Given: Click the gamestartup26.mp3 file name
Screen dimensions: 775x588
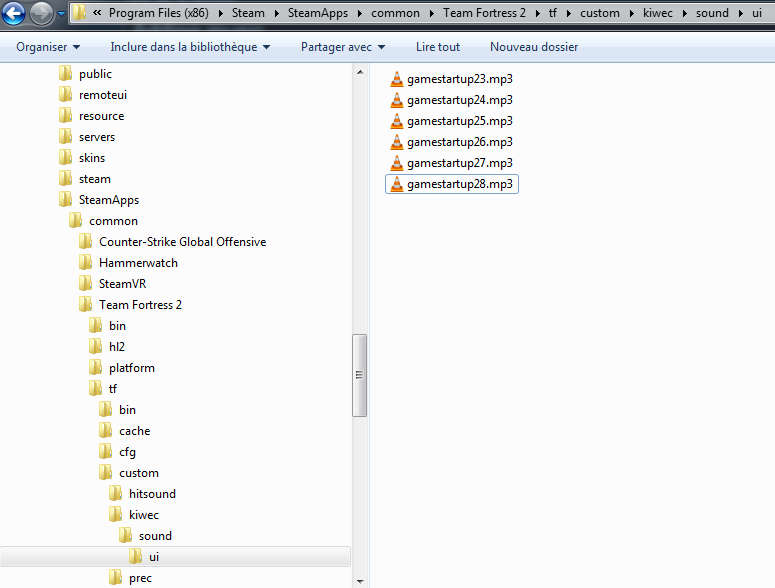Looking at the screenshot, I should [x=460, y=142].
